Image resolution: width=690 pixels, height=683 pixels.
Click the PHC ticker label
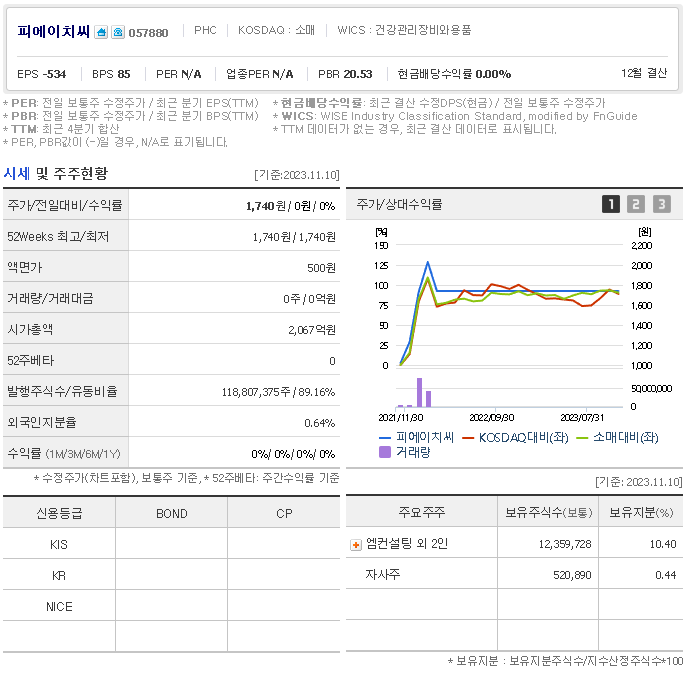pyautogui.click(x=206, y=30)
